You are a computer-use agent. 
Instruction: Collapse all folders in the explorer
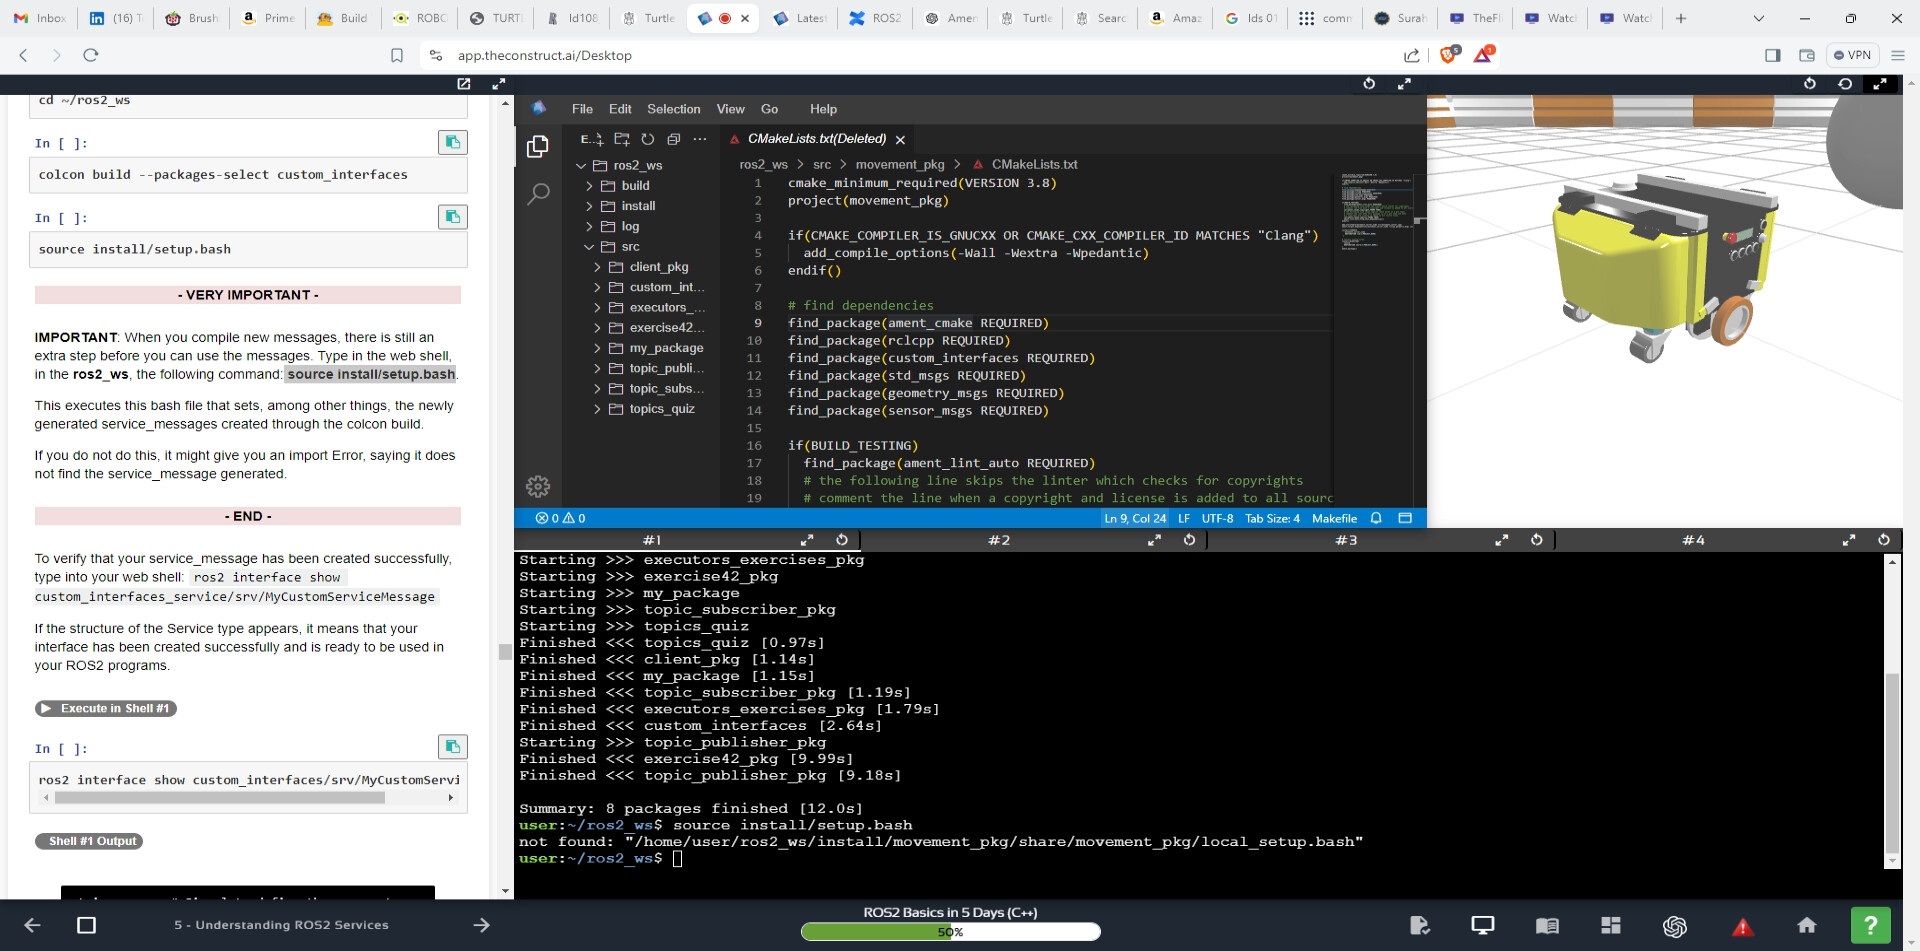click(x=674, y=139)
